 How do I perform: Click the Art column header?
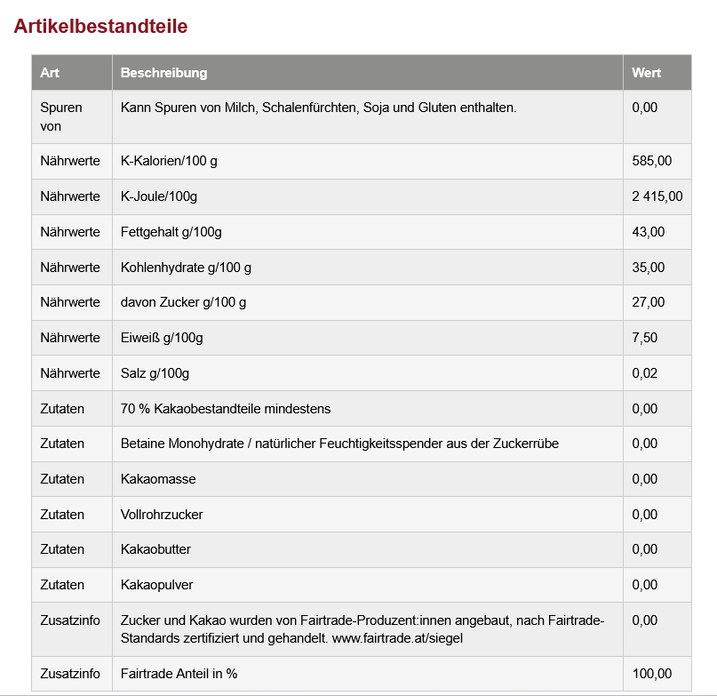[50, 73]
